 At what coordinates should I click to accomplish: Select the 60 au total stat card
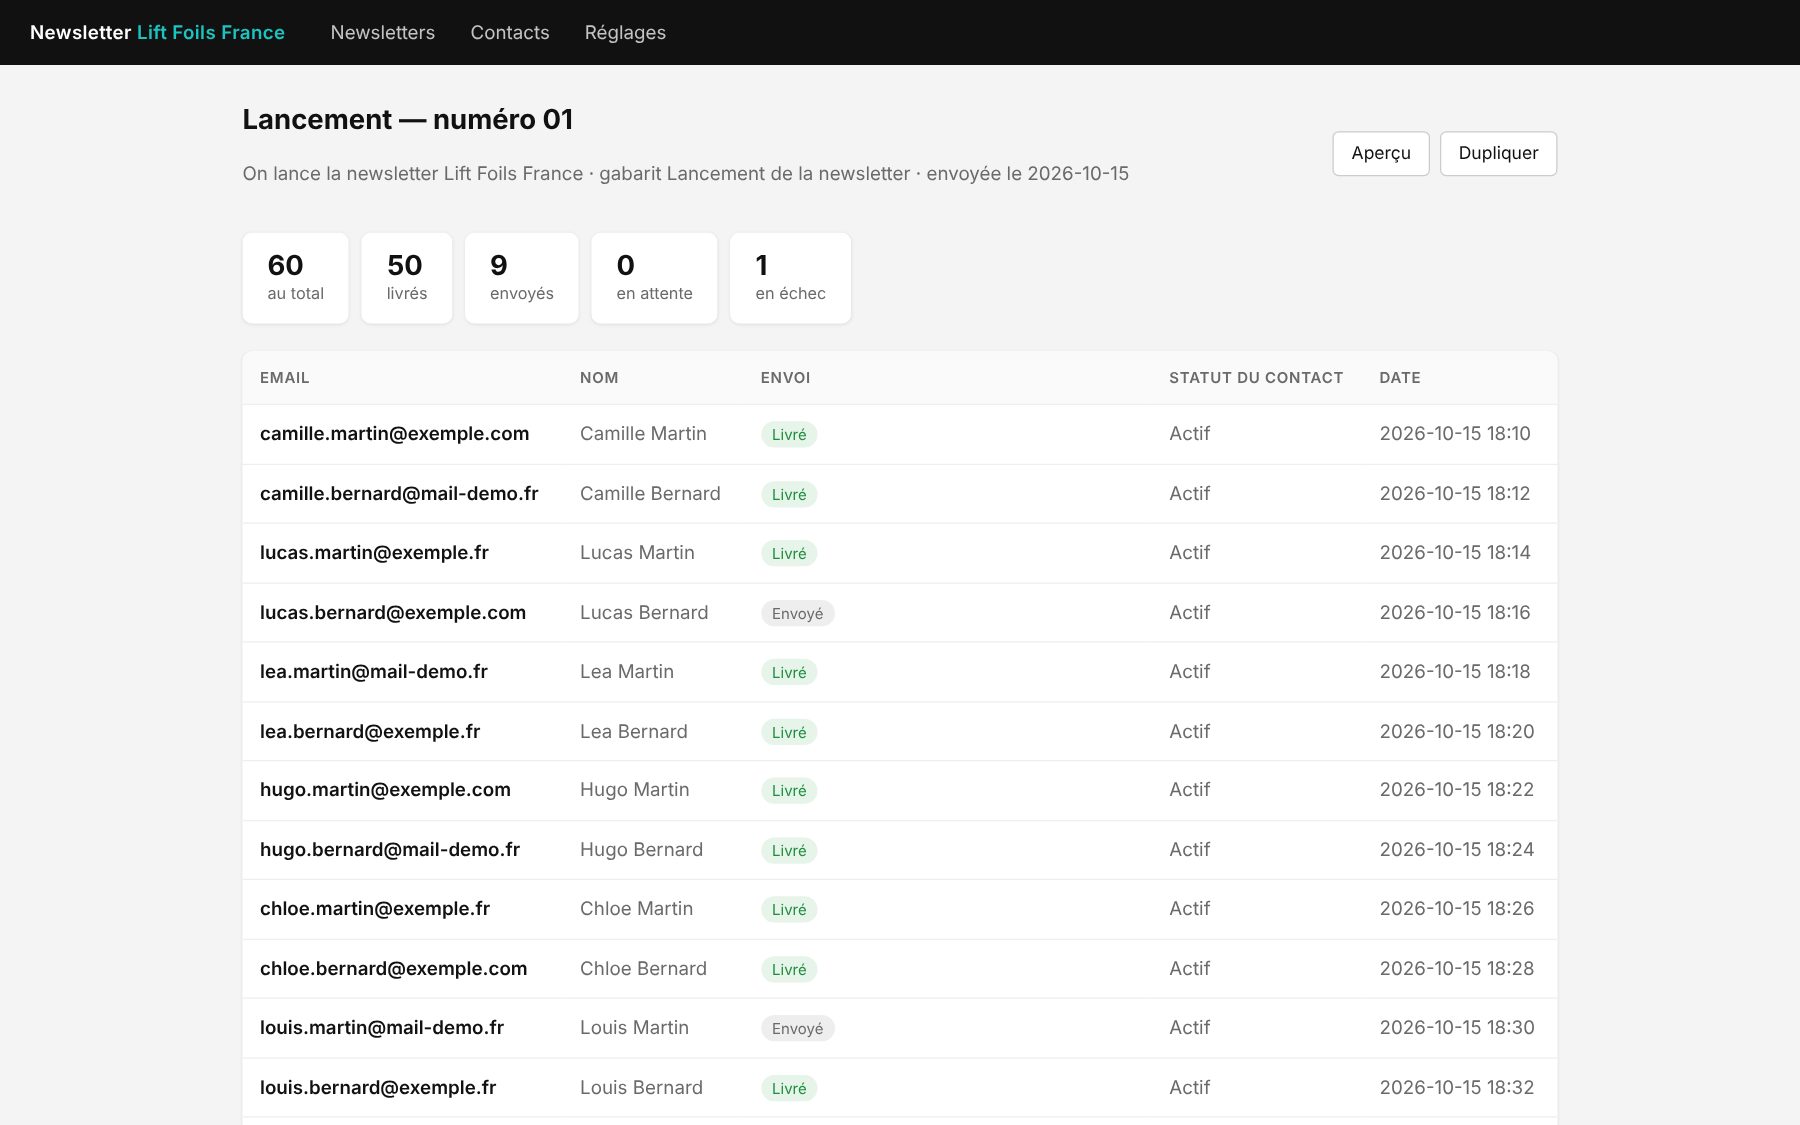tap(295, 278)
